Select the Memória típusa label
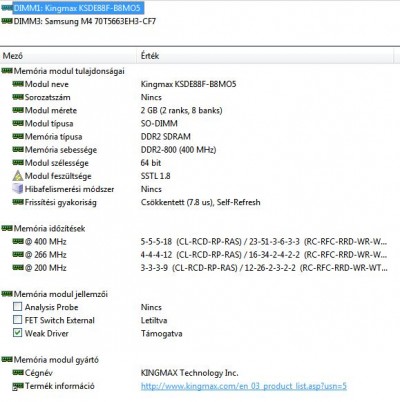This screenshot has width=400, height=402. 53,137
